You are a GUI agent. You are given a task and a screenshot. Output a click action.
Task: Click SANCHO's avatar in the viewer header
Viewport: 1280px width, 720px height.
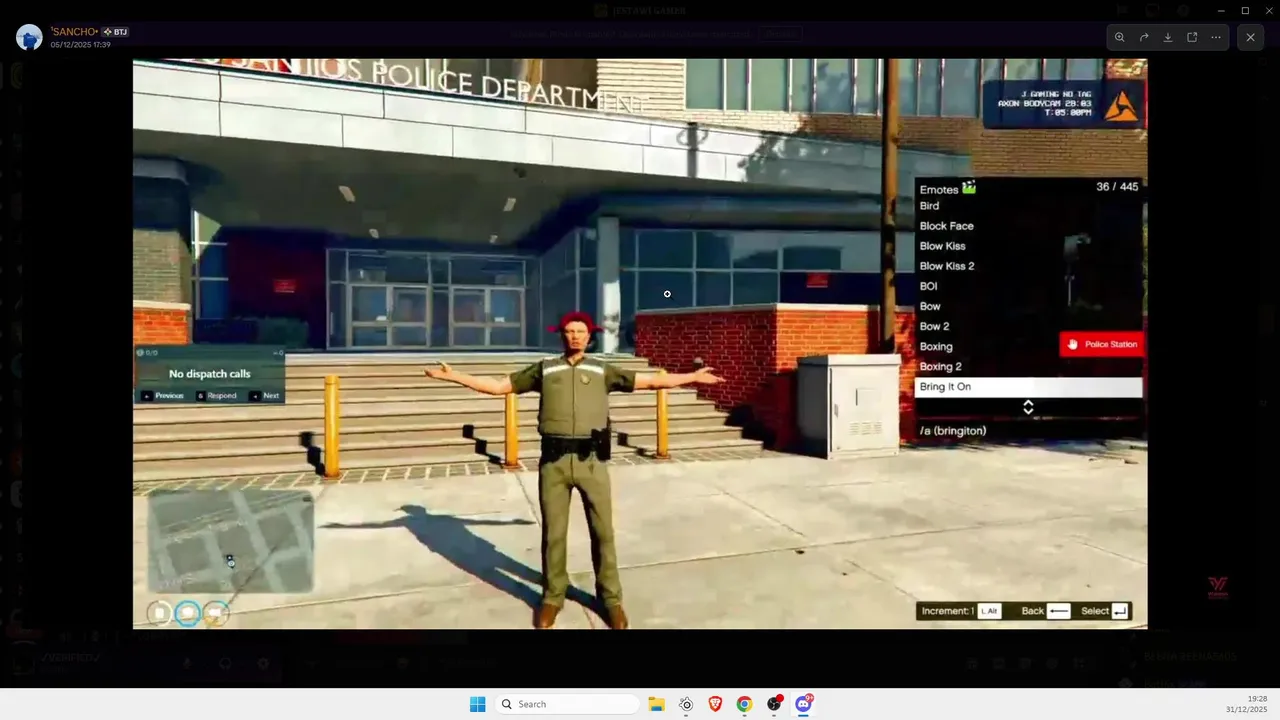(29, 37)
